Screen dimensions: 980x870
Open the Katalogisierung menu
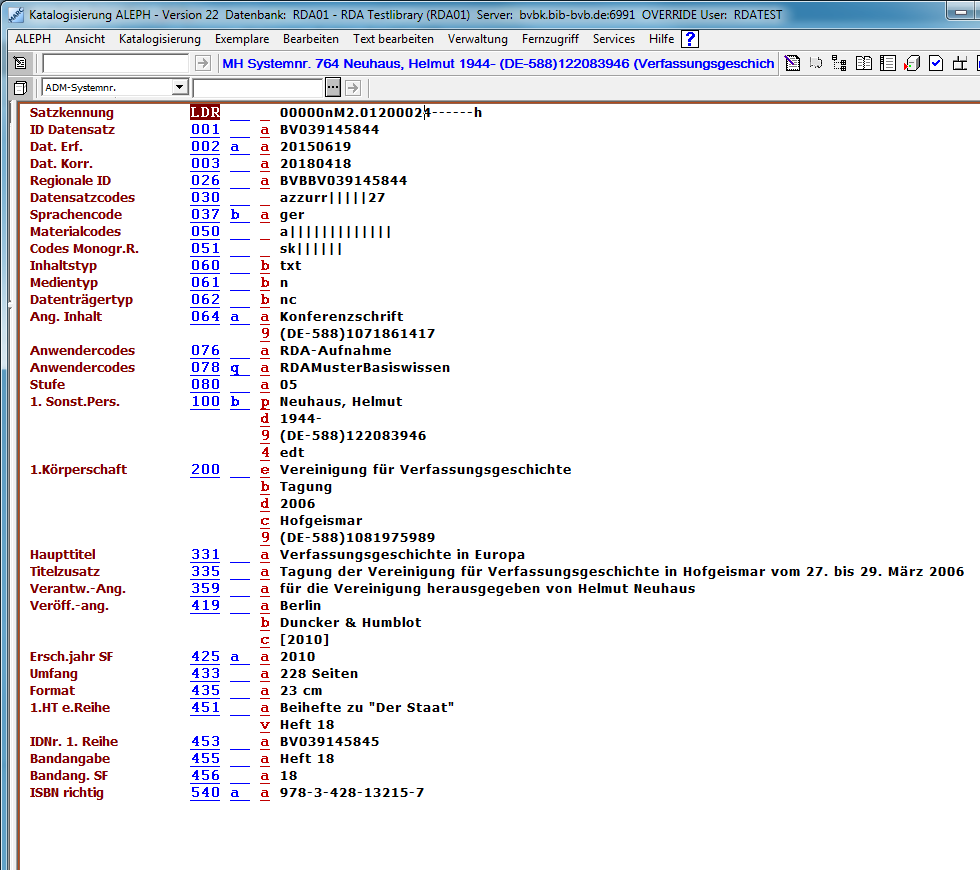159,39
